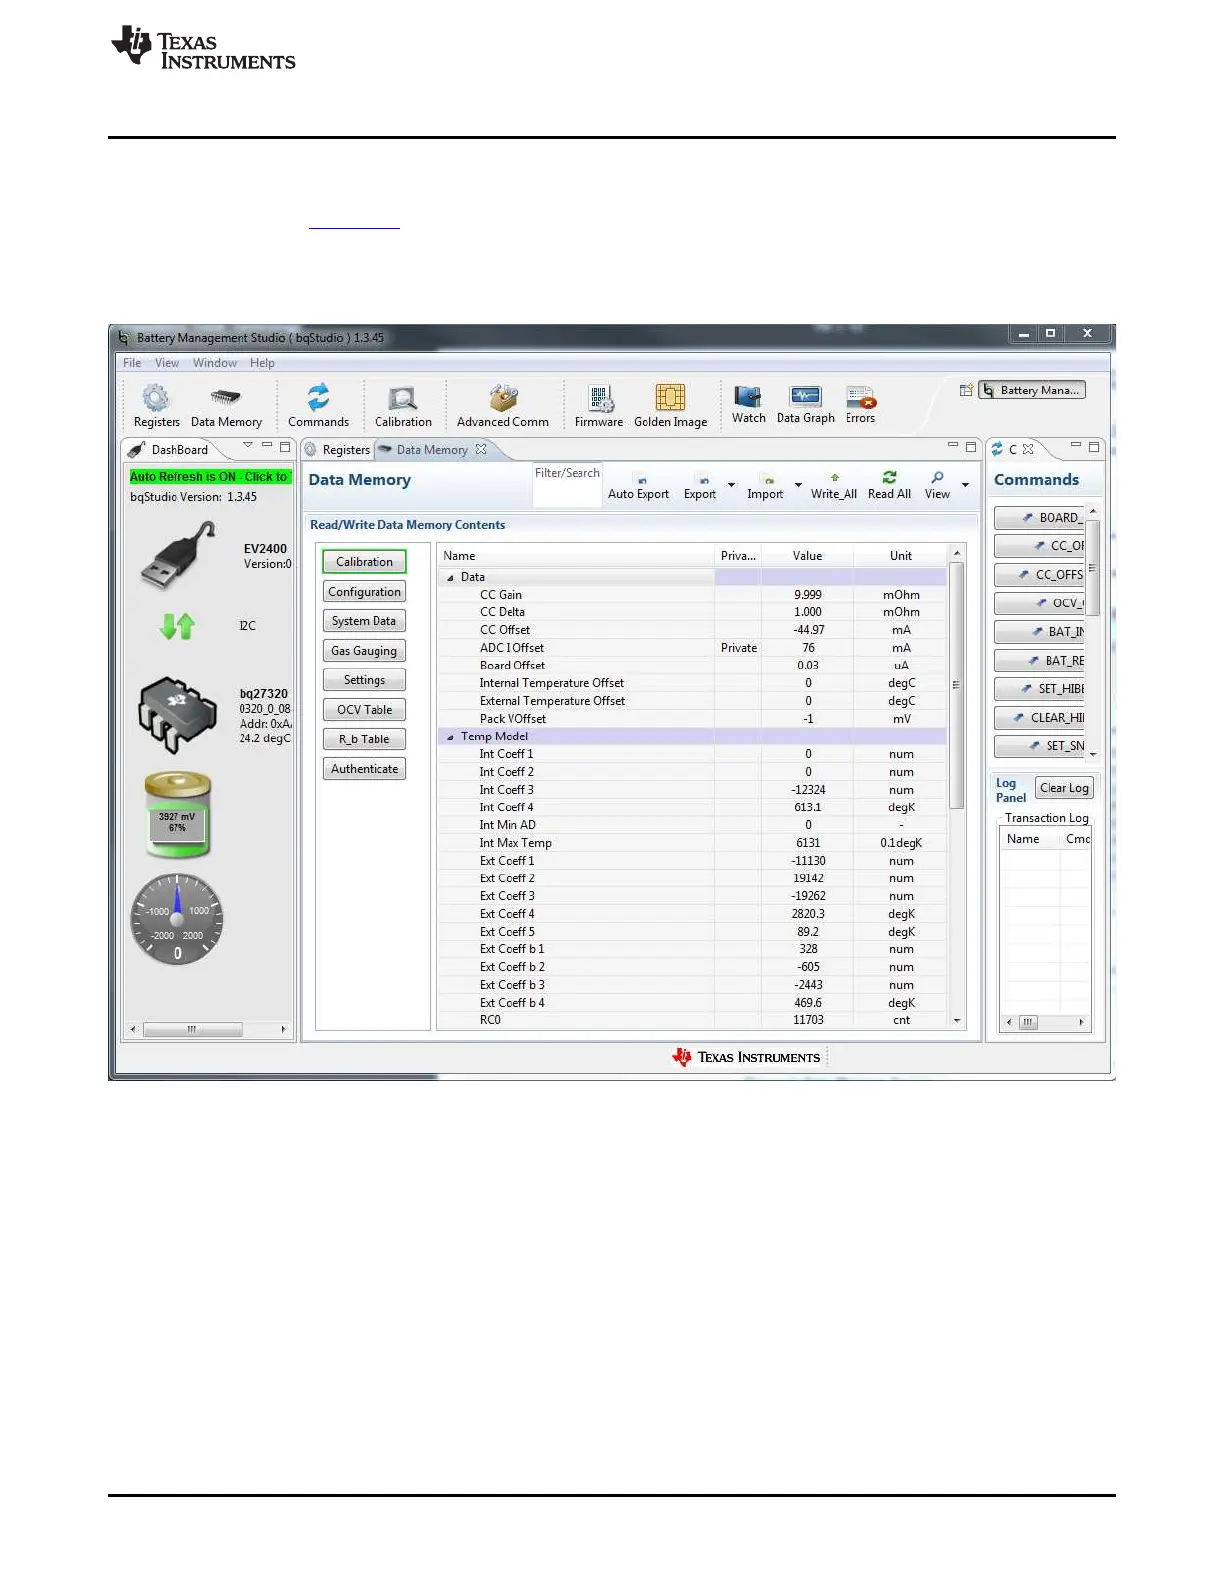Click the Clear Log button
The height and width of the screenshot is (1584, 1224).
(1064, 788)
